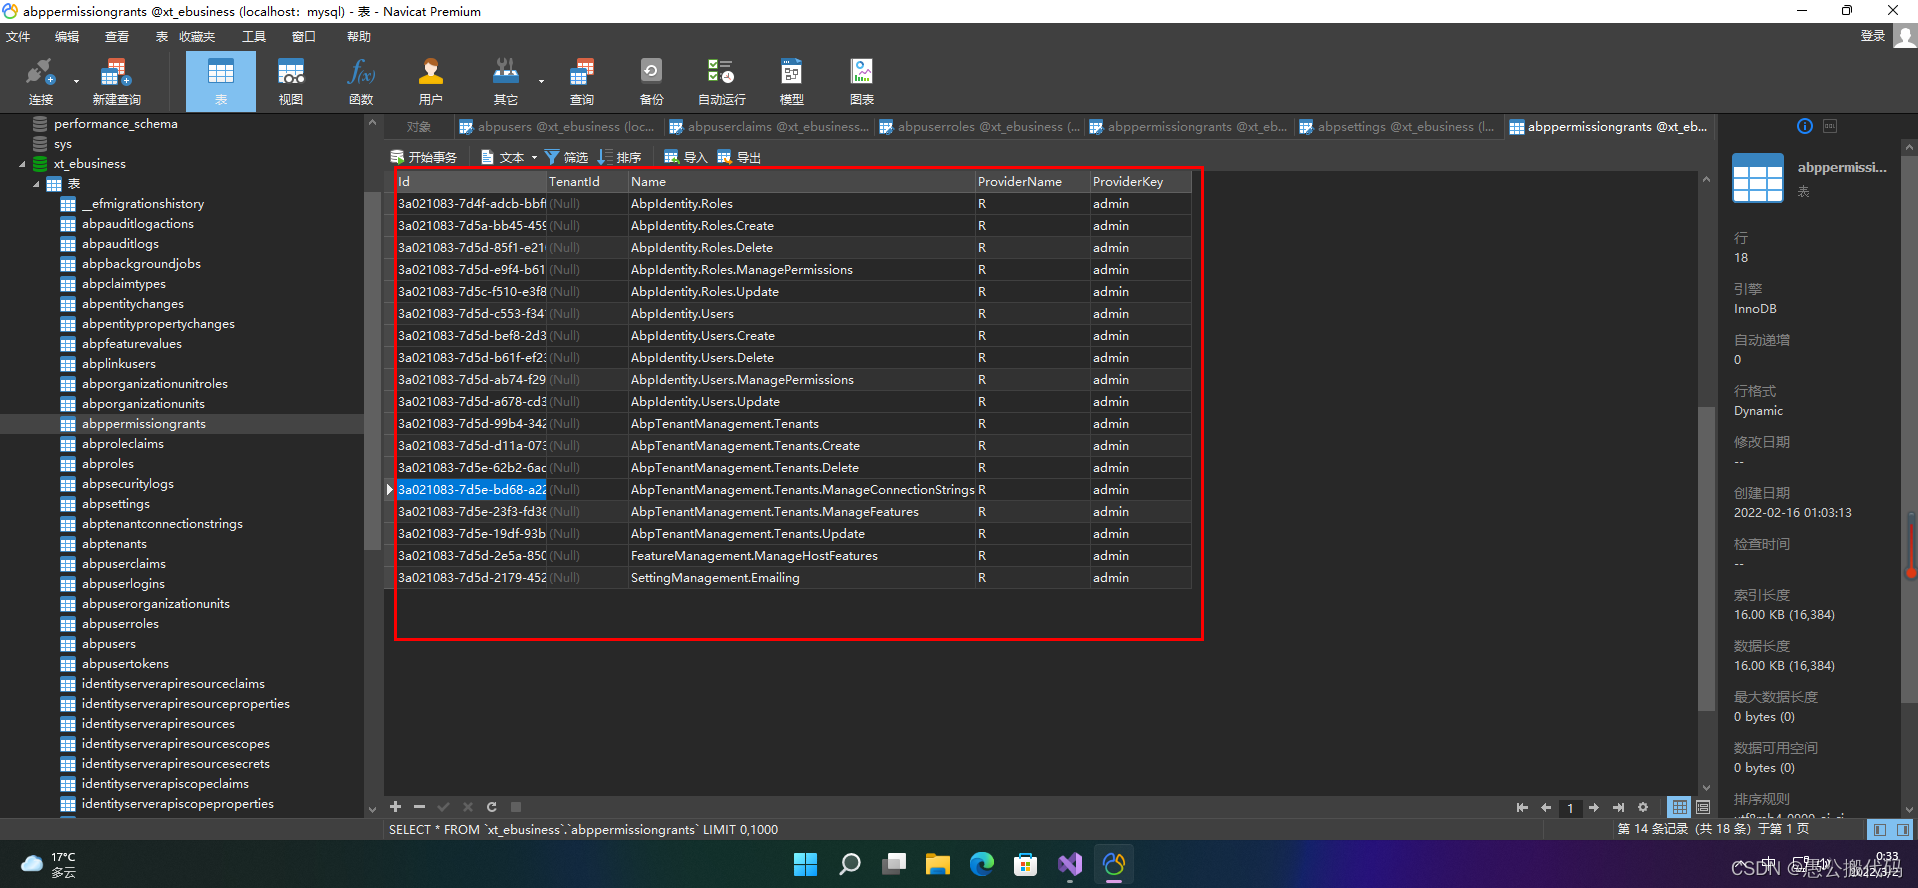
Task: Click the ProviderKey column header
Action: pyautogui.click(x=1140, y=182)
